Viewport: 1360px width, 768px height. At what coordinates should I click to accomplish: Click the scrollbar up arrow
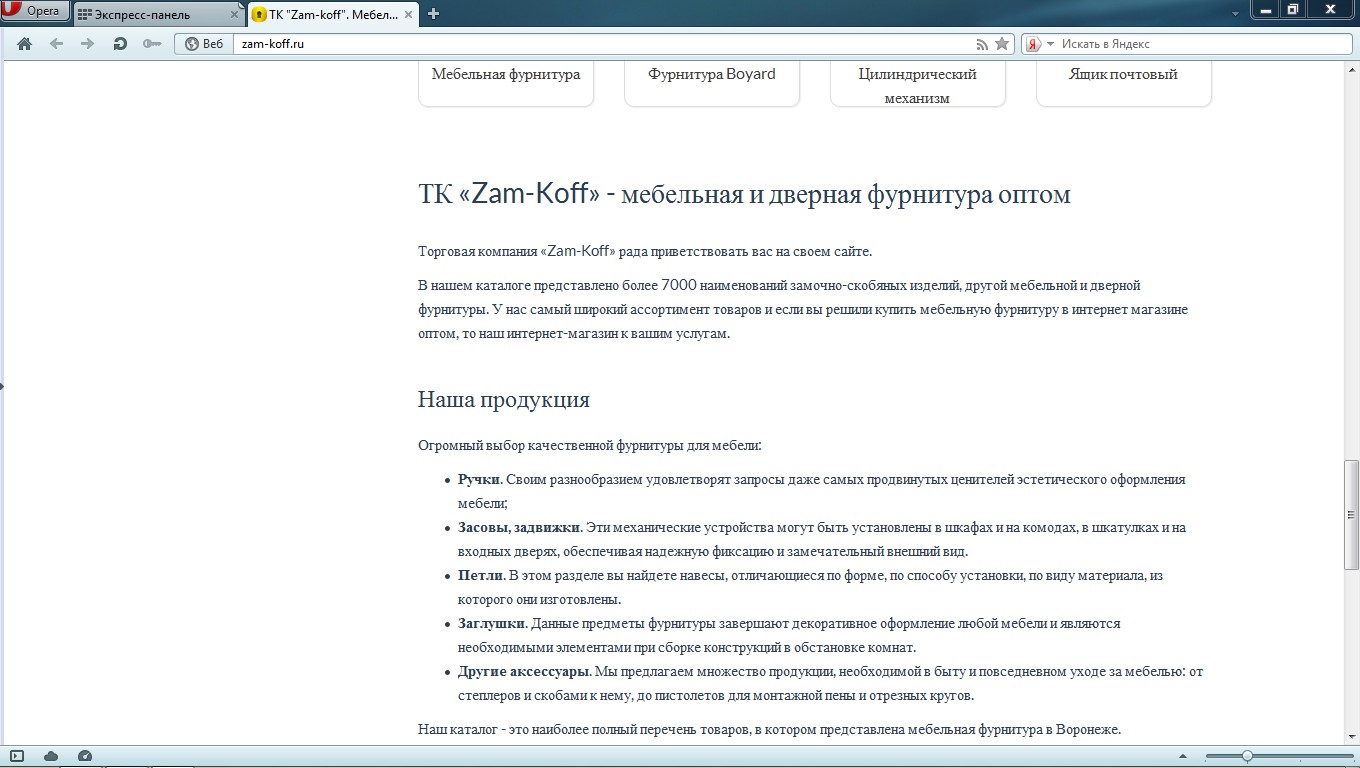[x=1352, y=69]
